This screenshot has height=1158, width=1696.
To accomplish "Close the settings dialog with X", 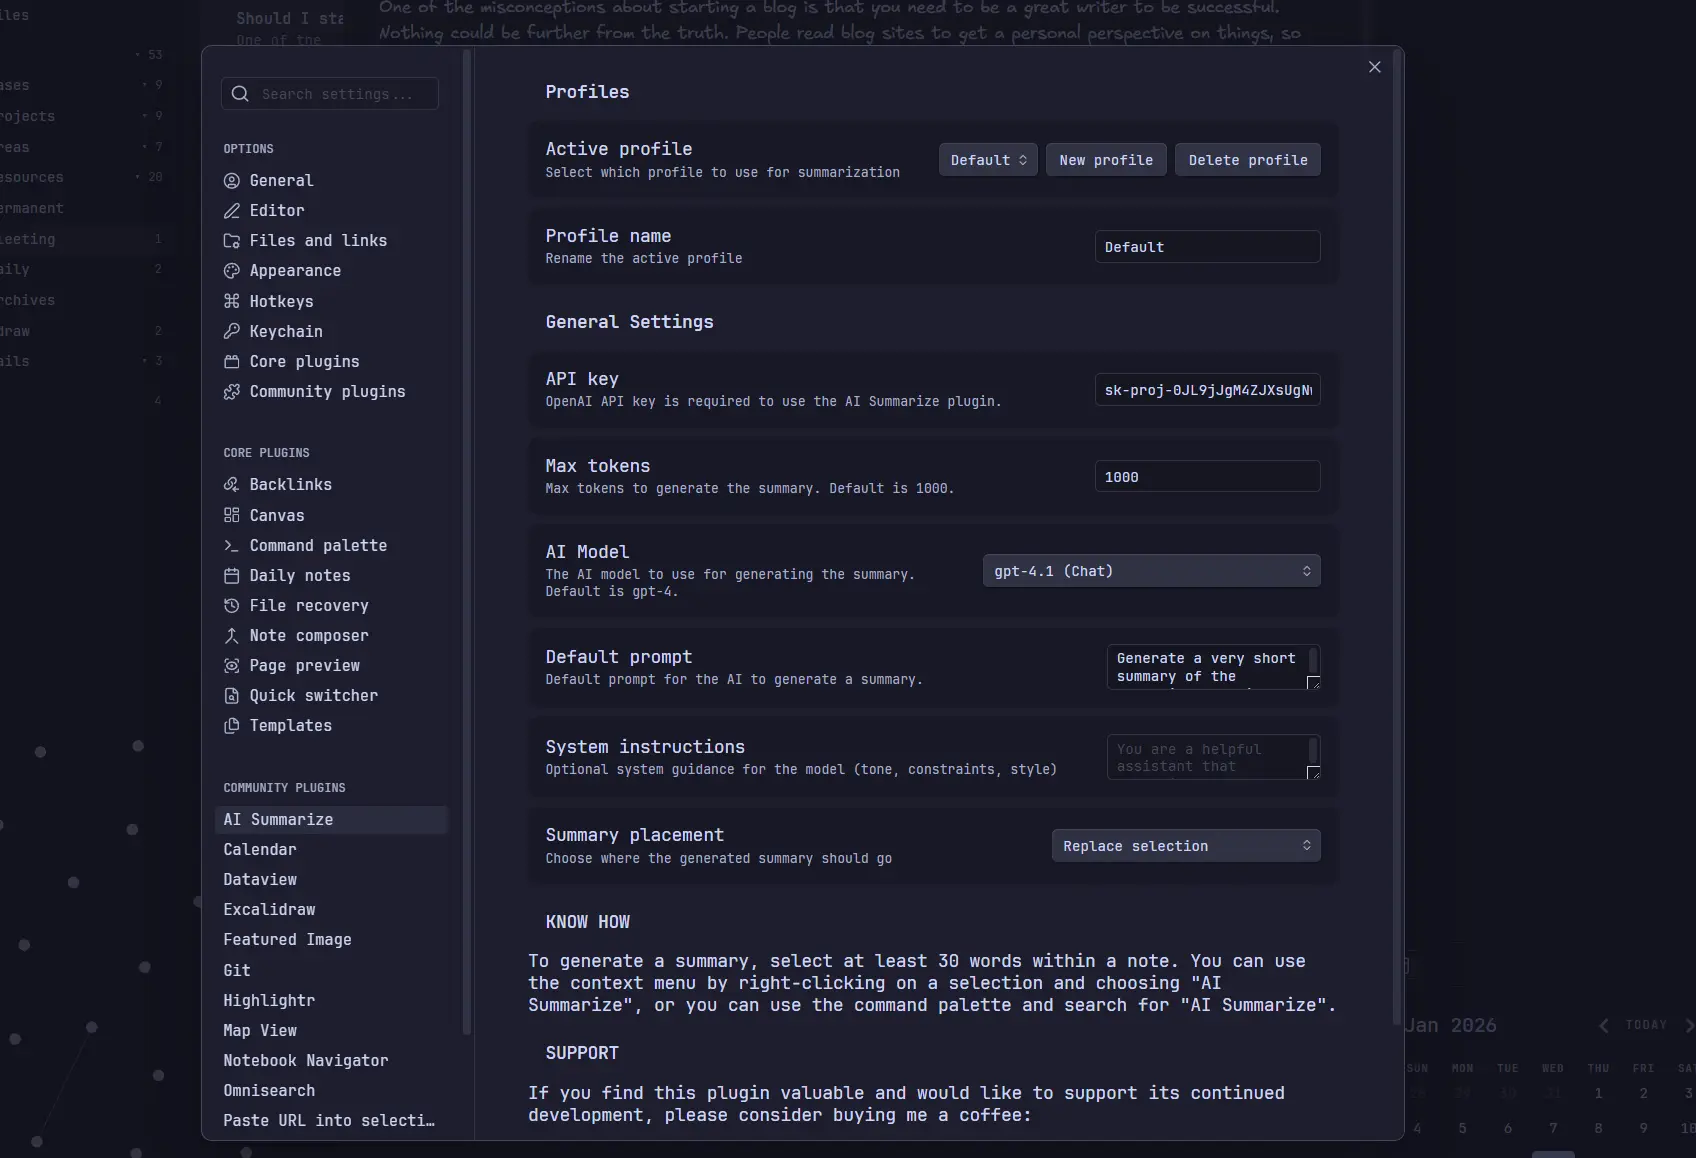I will (x=1375, y=67).
